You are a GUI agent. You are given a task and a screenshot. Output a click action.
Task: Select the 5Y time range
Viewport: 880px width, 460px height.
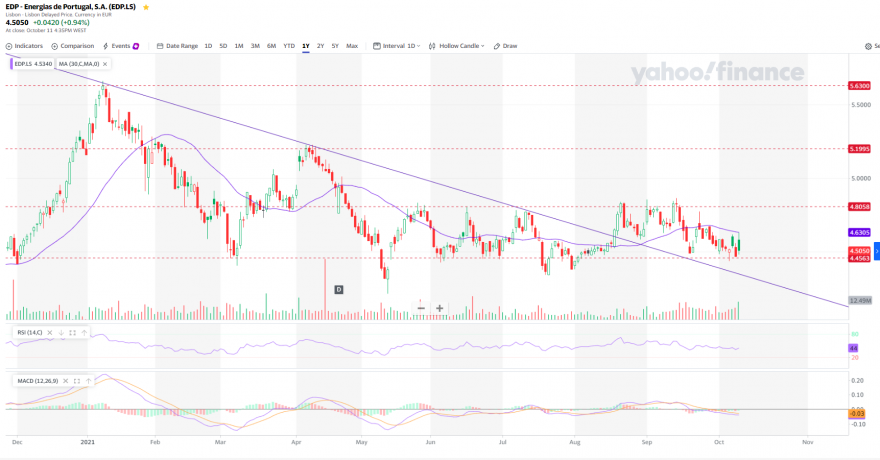pyautogui.click(x=335, y=46)
